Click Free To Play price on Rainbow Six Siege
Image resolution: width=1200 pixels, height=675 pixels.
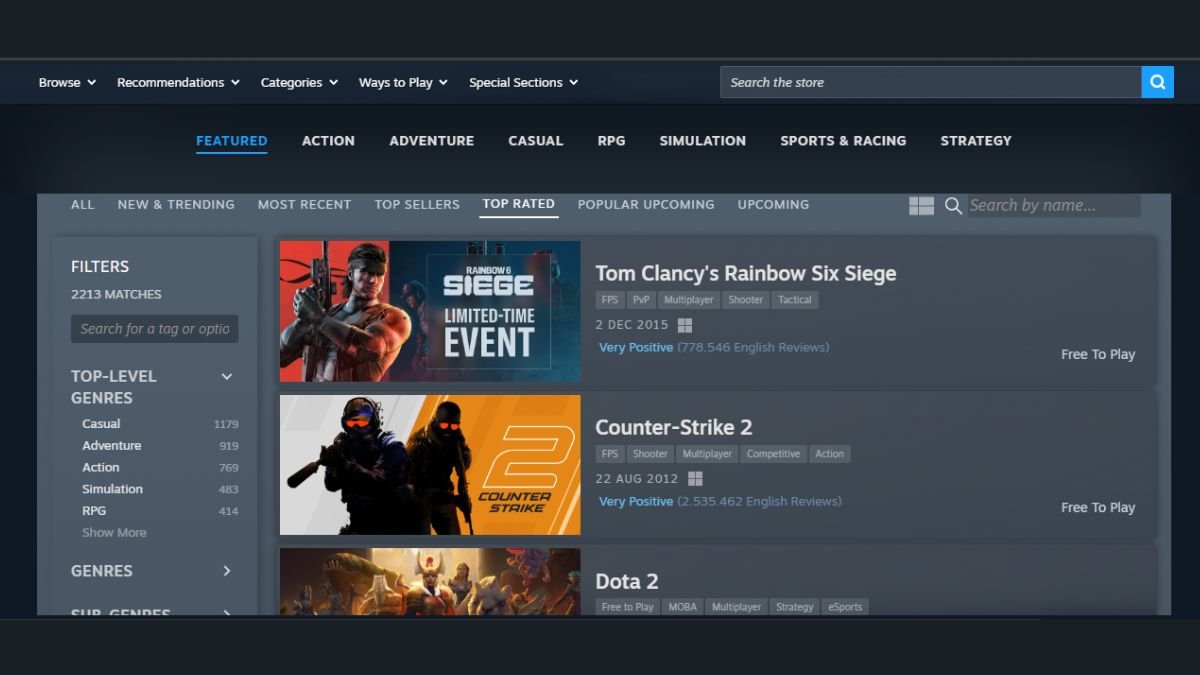[x=1098, y=354]
